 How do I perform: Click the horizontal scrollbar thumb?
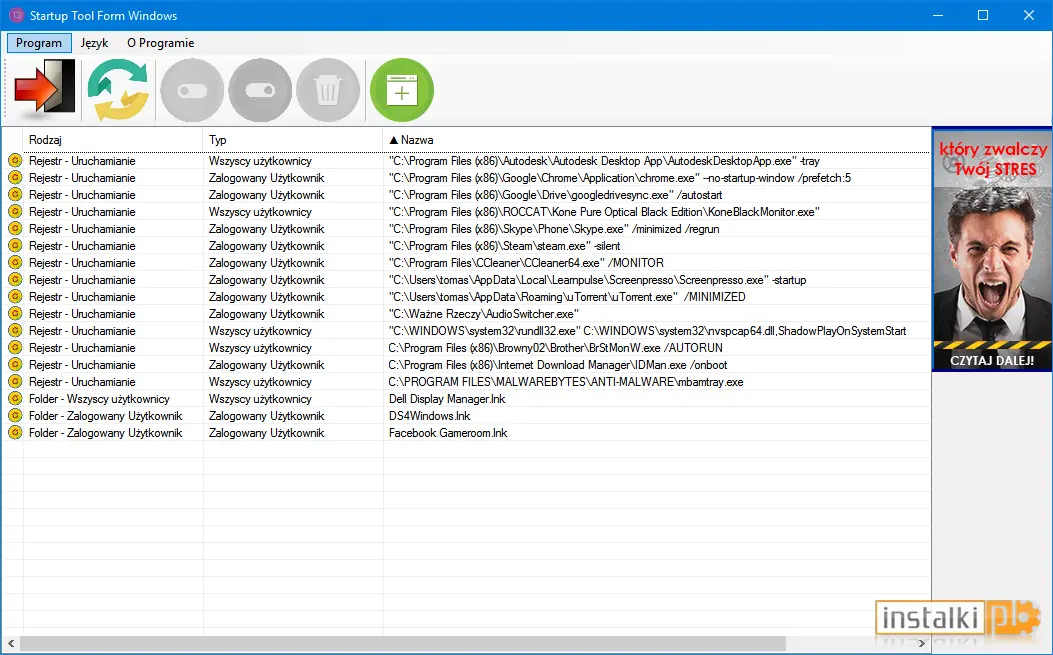coord(402,644)
